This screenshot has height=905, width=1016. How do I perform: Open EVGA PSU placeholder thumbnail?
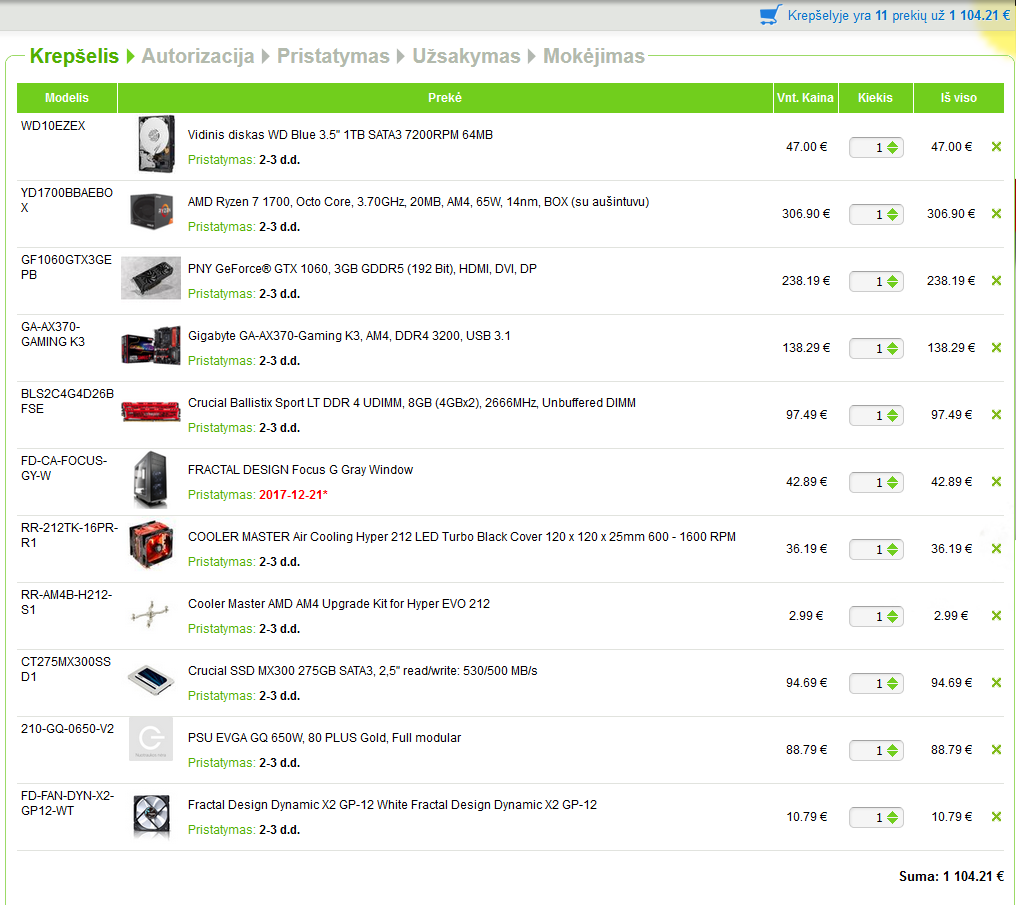(151, 739)
